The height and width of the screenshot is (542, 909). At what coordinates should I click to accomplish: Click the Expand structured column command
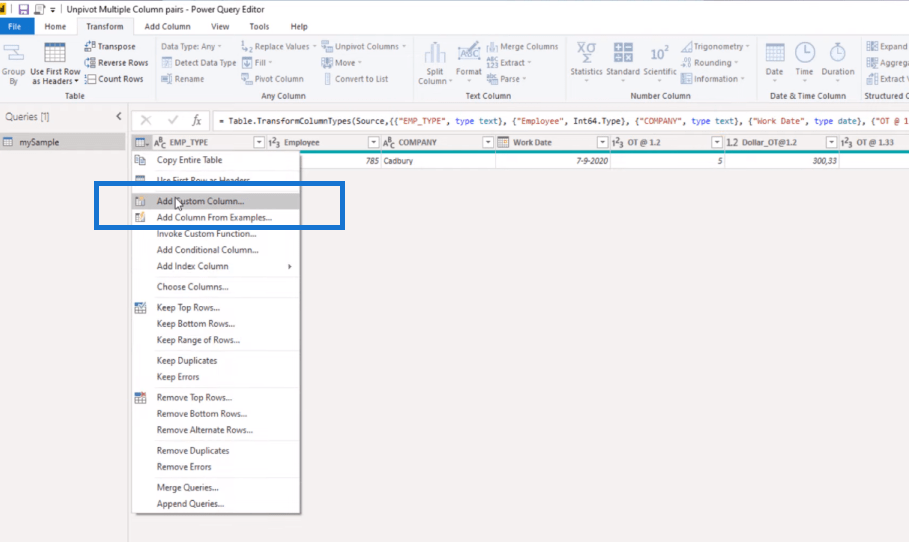pos(886,46)
